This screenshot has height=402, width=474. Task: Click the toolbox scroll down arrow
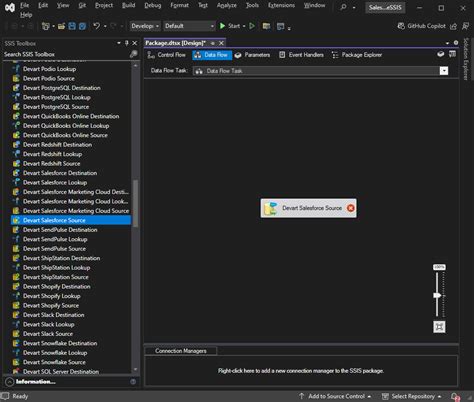[135, 369]
